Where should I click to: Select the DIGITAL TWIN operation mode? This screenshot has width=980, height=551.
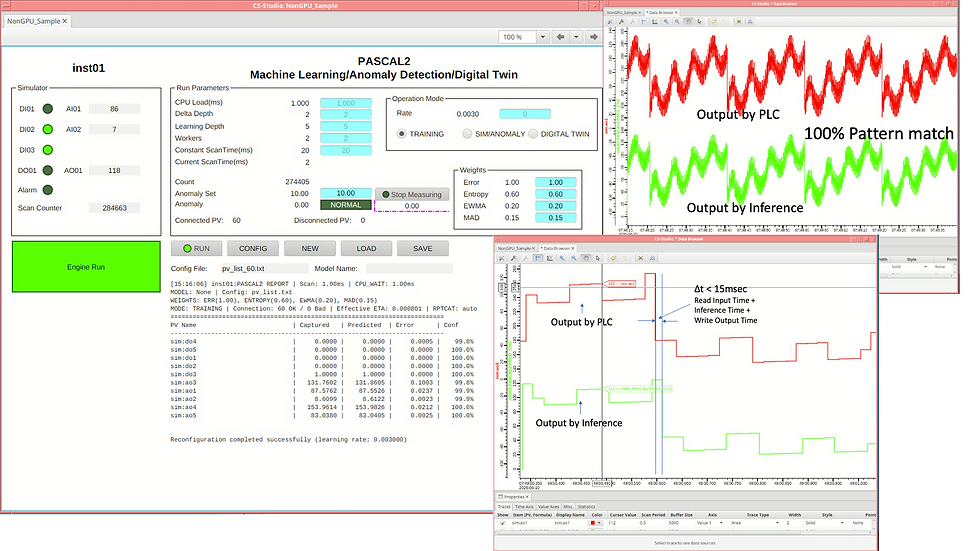point(533,134)
